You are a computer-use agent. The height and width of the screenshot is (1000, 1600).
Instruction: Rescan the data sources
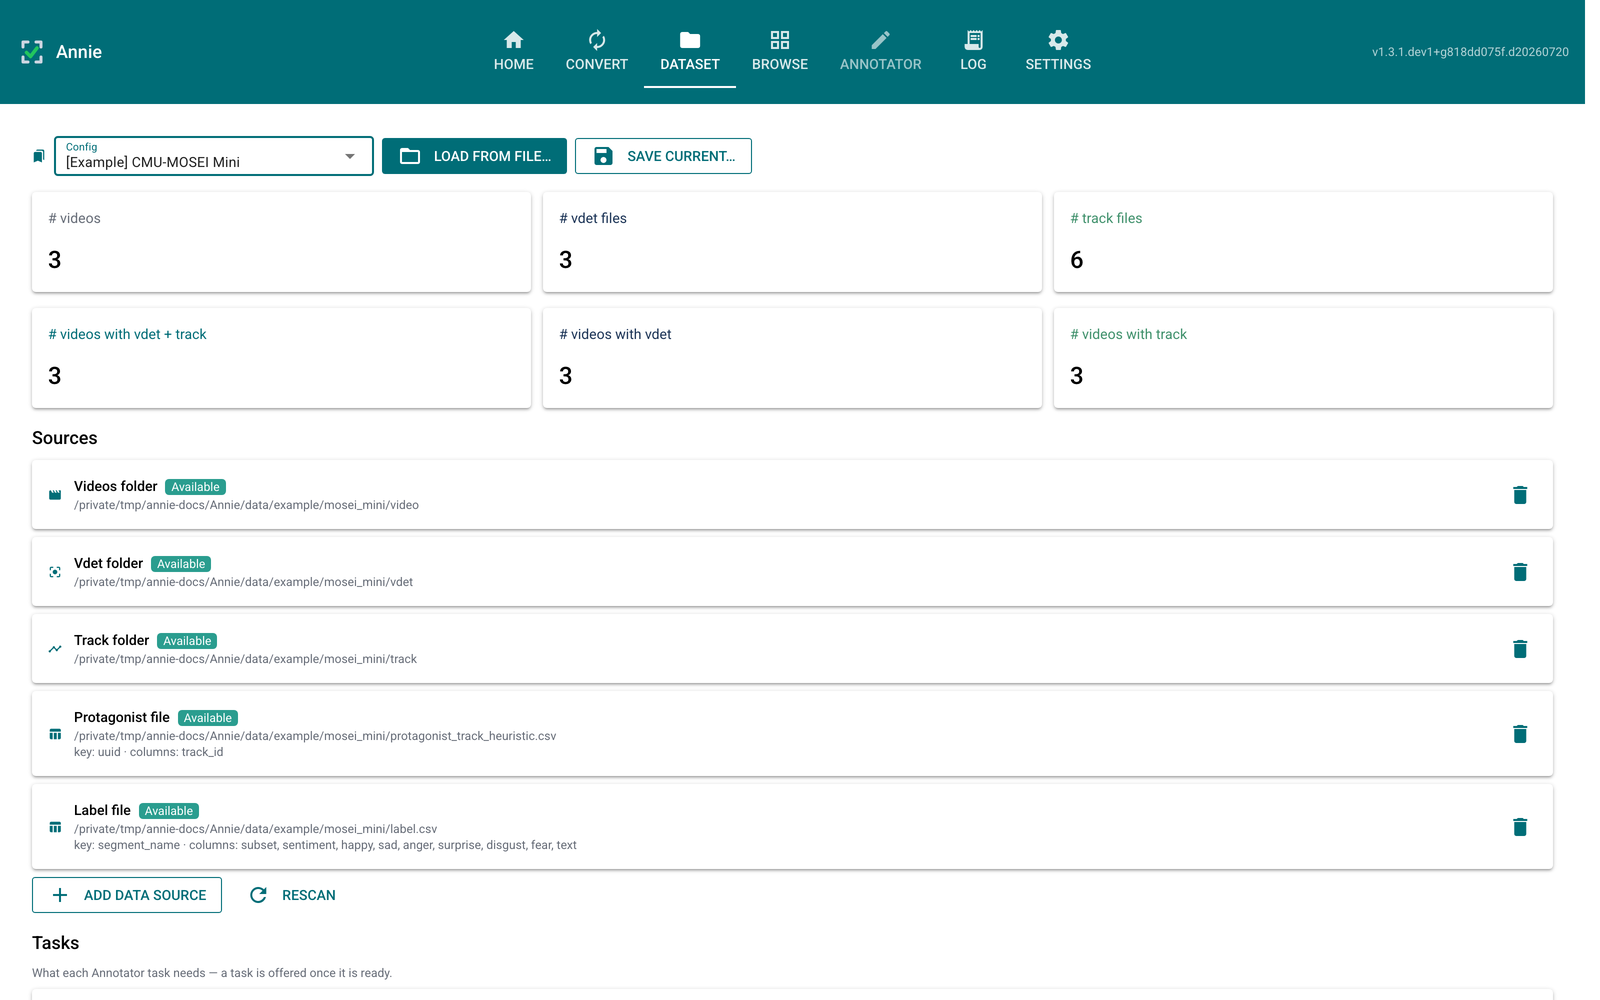[292, 895]
